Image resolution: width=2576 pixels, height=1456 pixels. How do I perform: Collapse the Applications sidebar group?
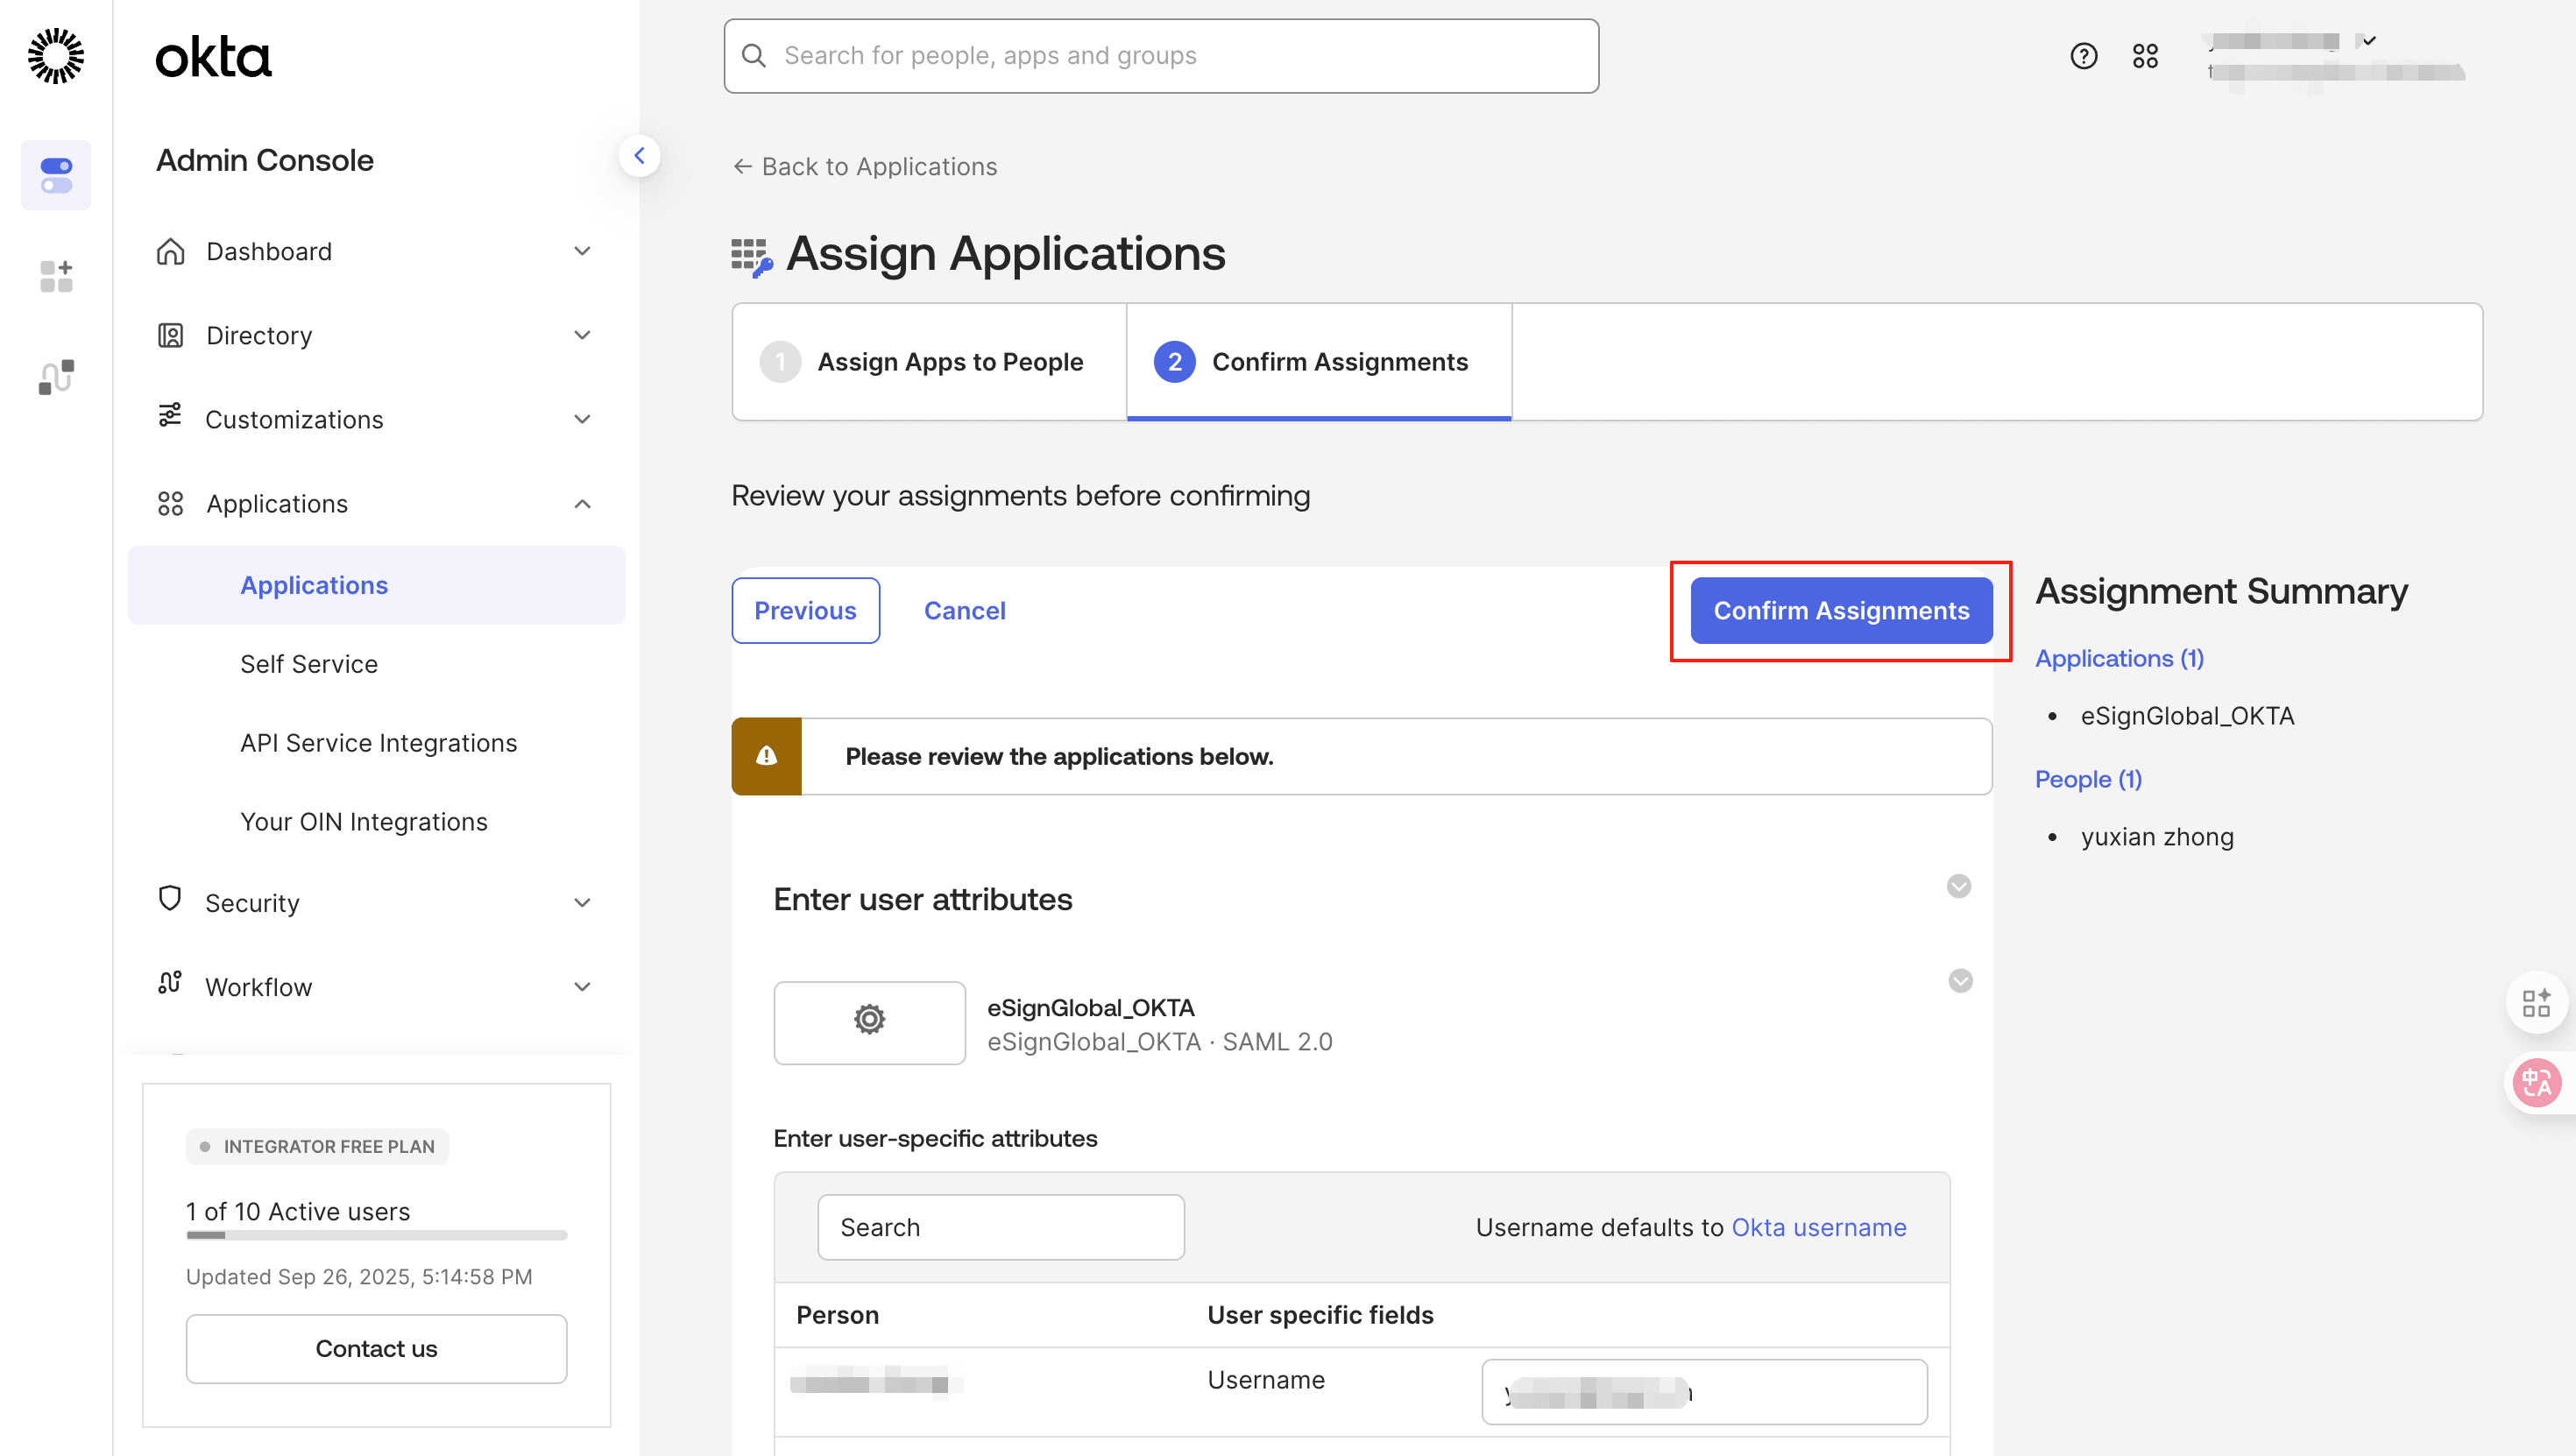[582, 503]
